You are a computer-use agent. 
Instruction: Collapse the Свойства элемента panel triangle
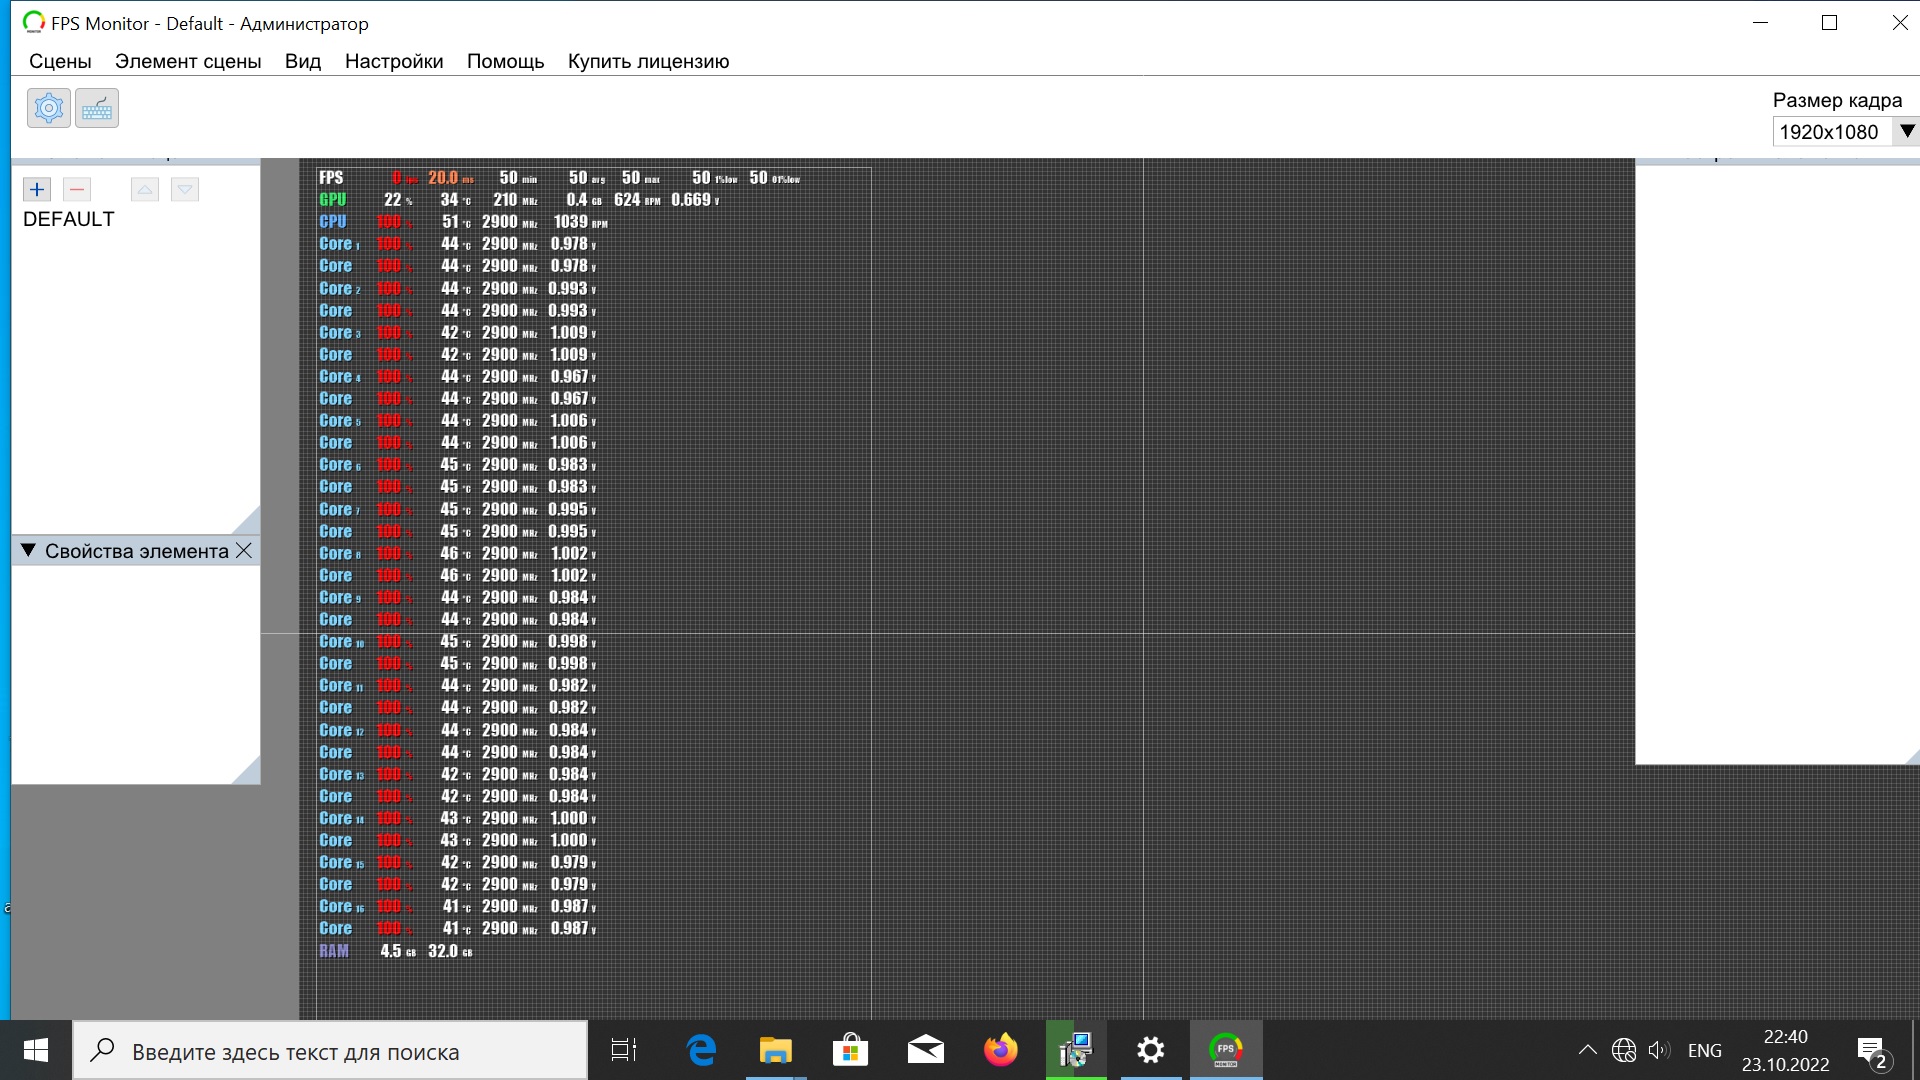pyautogui.click(x=28, y=551)
